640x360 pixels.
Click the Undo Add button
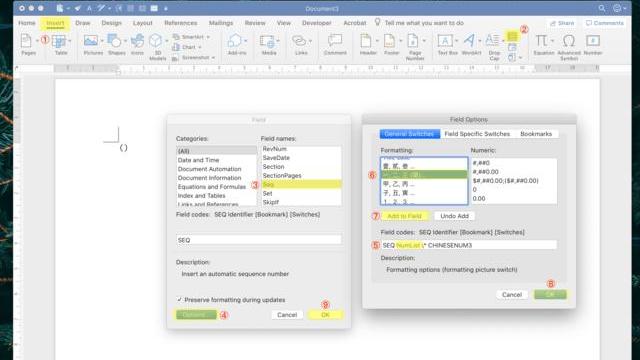454,216
